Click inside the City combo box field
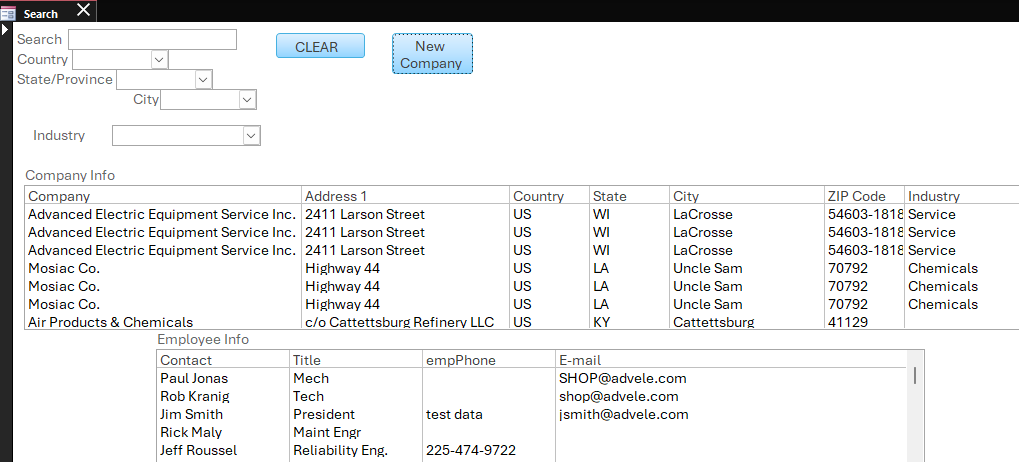This screenshot has width=1019, height=462. pyautogui.click(x=200, y=100)
